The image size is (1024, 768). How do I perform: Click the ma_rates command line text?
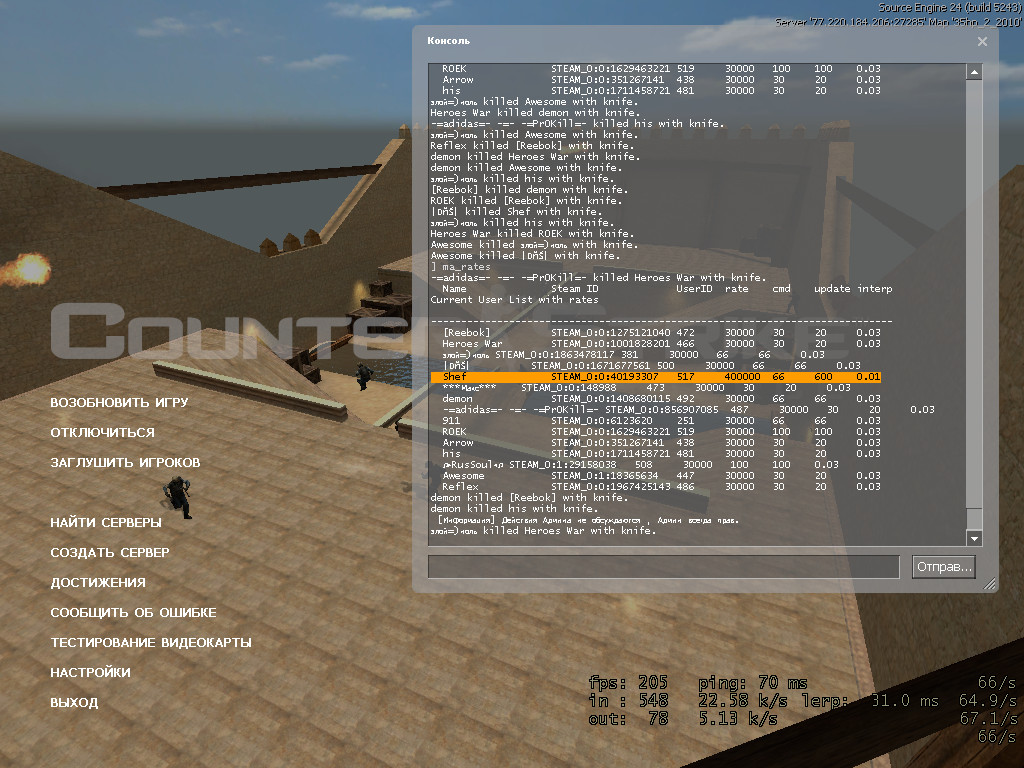[x=461, y=266]
